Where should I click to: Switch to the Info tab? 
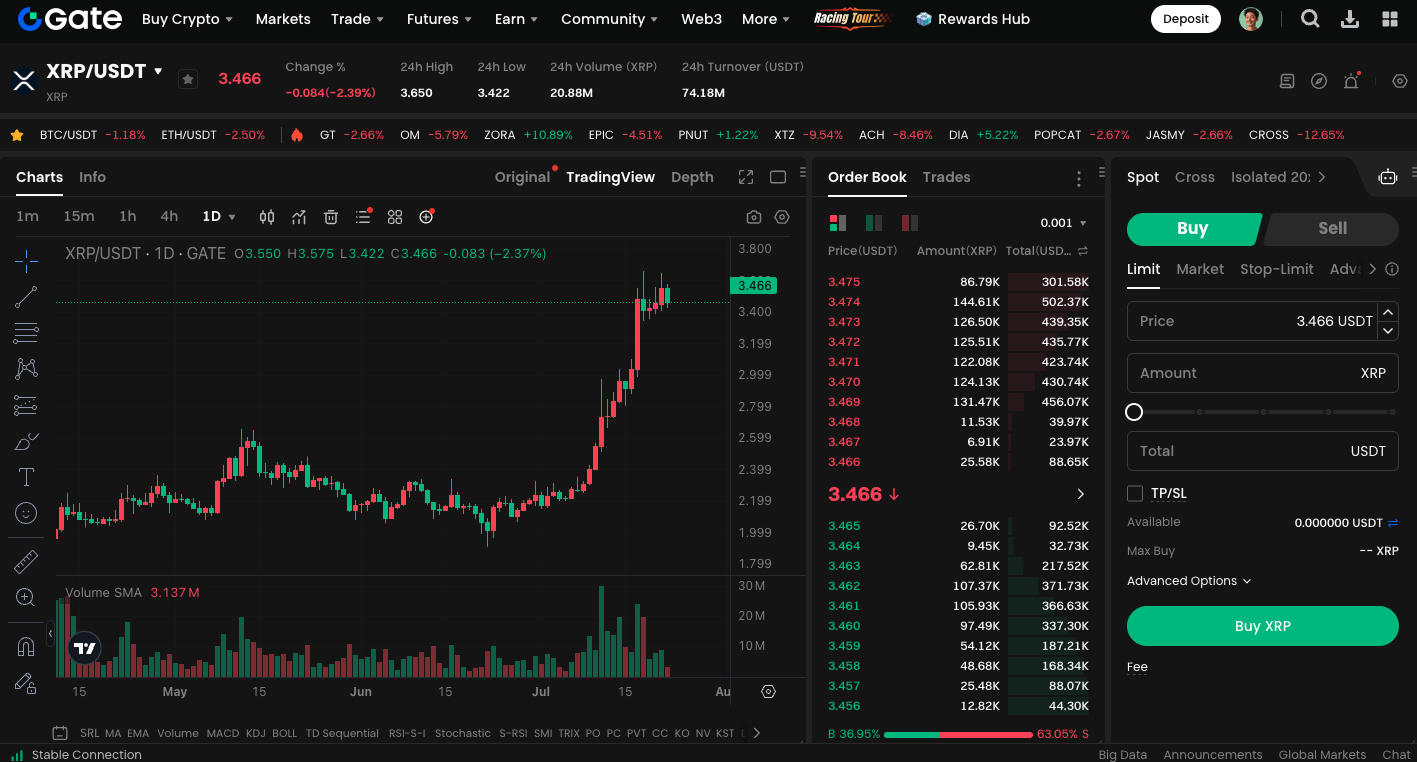pyautogui.click(x=92, y=177)
